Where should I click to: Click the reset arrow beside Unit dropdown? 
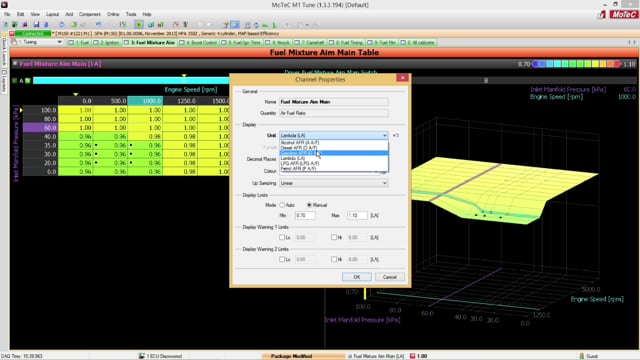click(396, 135)
